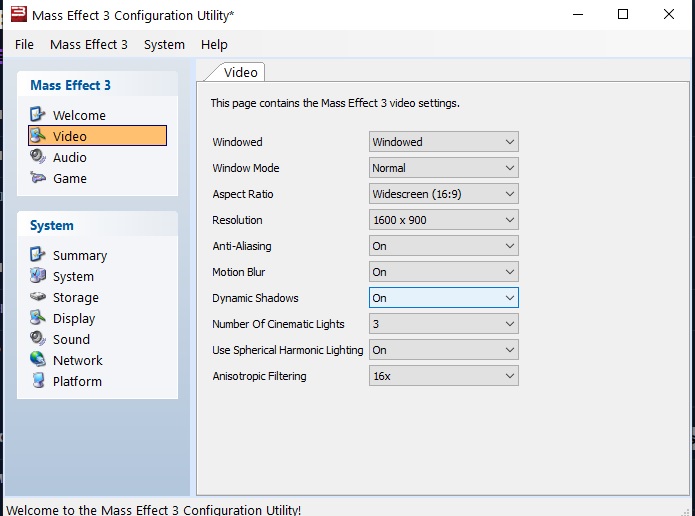695x516 pixels.
Task: Click the Resolution label
Action: pos(237,220)
